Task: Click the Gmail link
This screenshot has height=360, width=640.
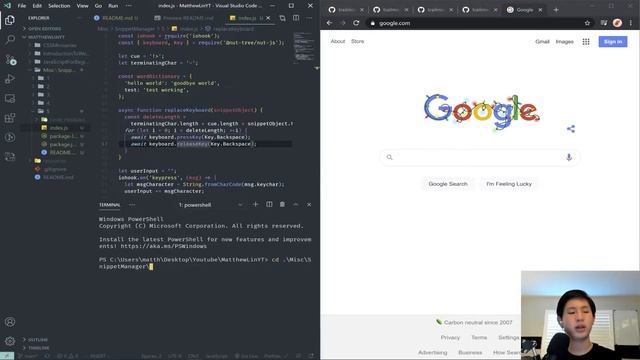Action: pyautogui.click(x=542, y=42)
